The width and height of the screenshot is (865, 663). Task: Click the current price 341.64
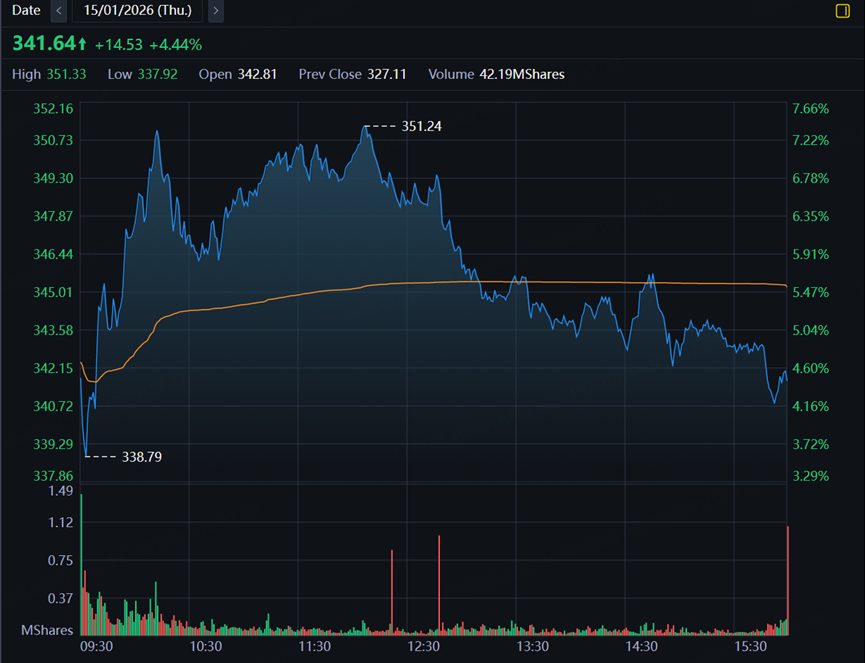[x=44, y=43]
